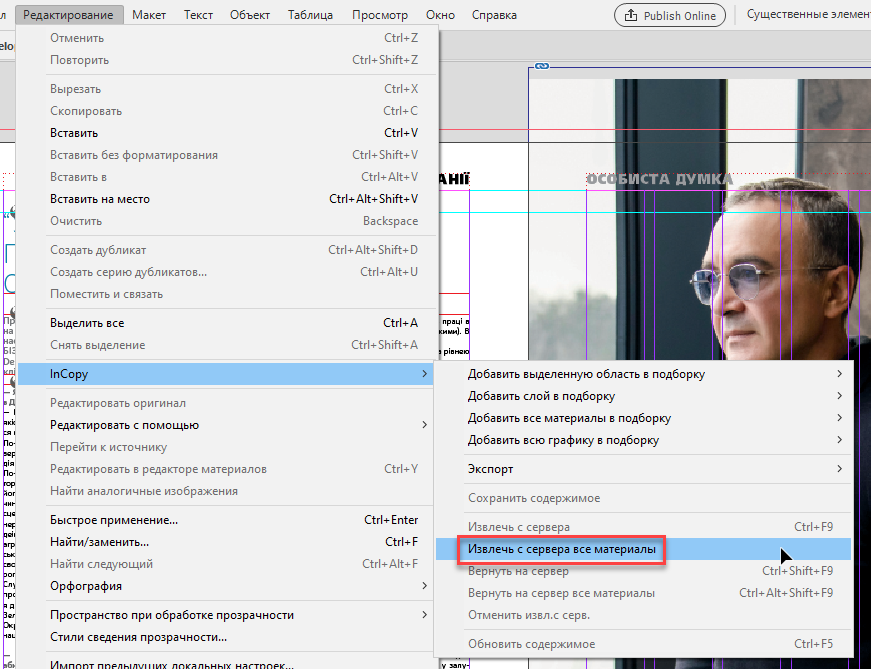Click the link icon on frame's top edge
The height and width of the screenshot is (669, 871).
542,66
